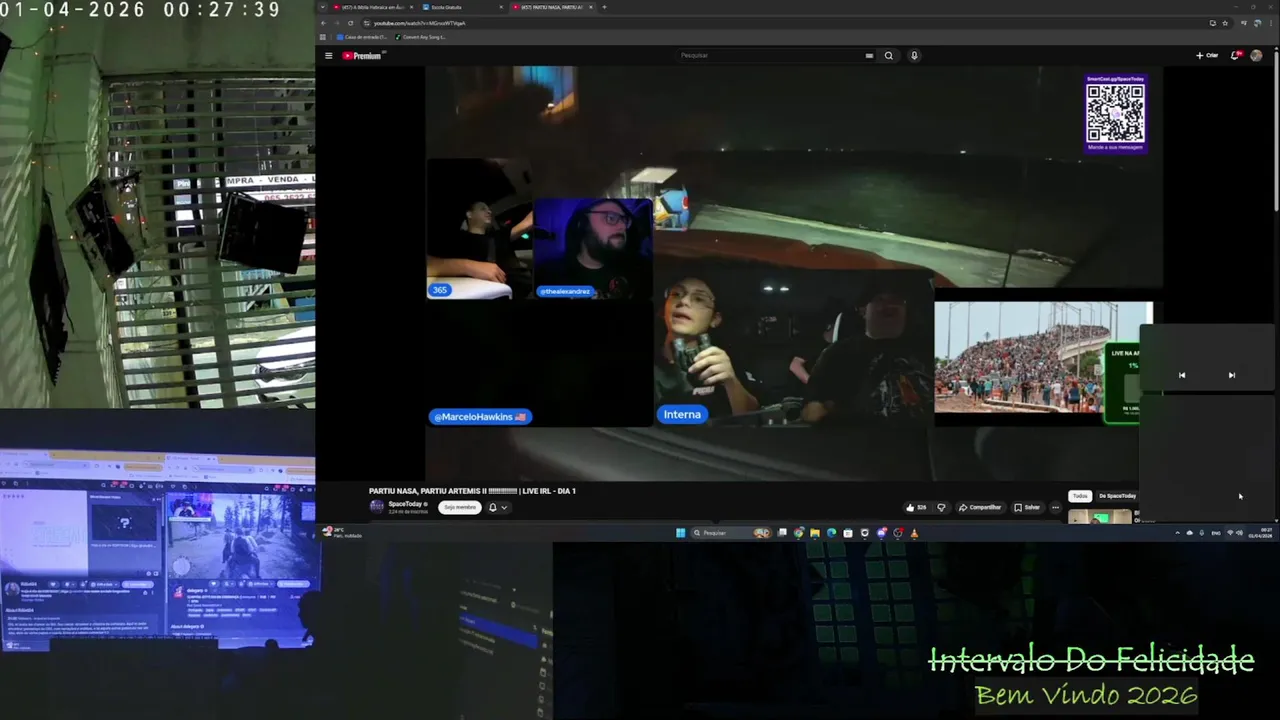Click the '@thealexandrez' name tag in video
1280x720 pixels.
pos(565,291)
